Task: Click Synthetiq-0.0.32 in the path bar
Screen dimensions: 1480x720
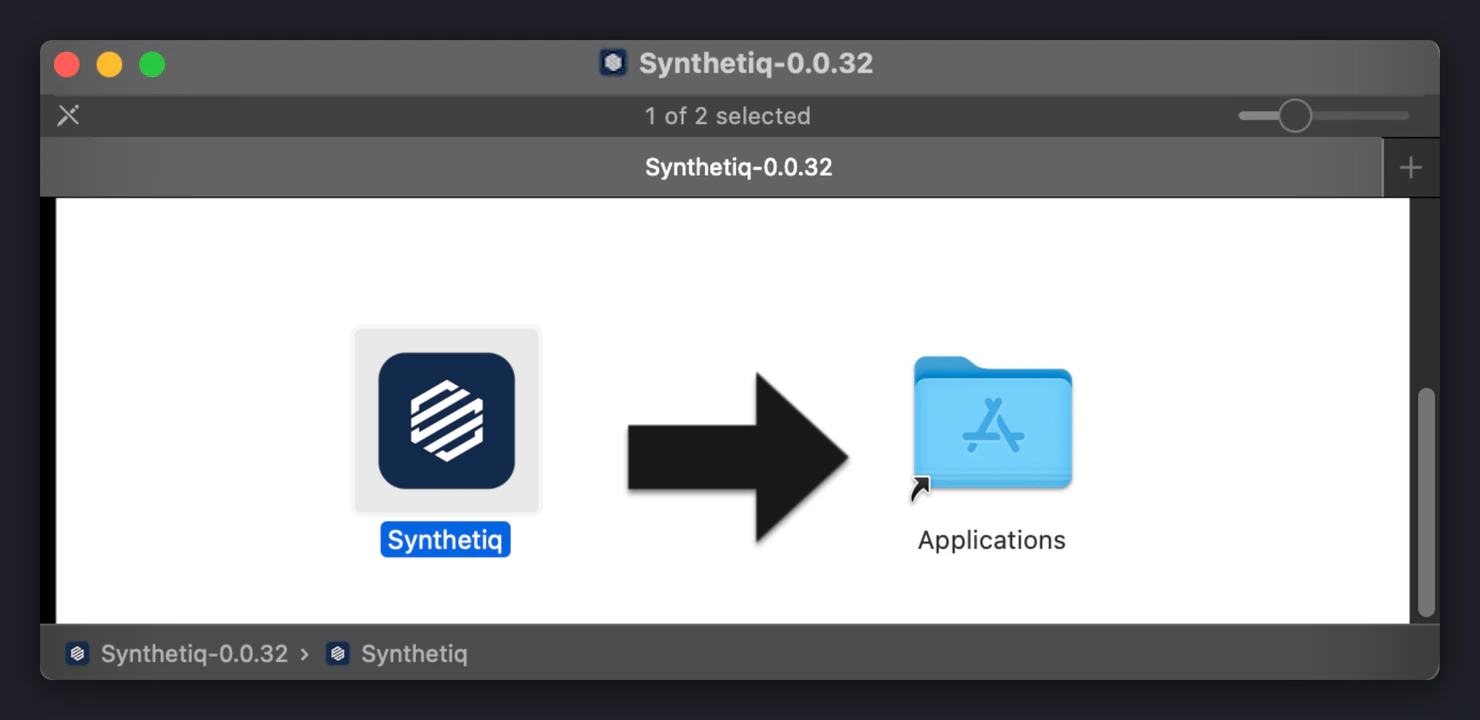Action: (x=194, y=654)
